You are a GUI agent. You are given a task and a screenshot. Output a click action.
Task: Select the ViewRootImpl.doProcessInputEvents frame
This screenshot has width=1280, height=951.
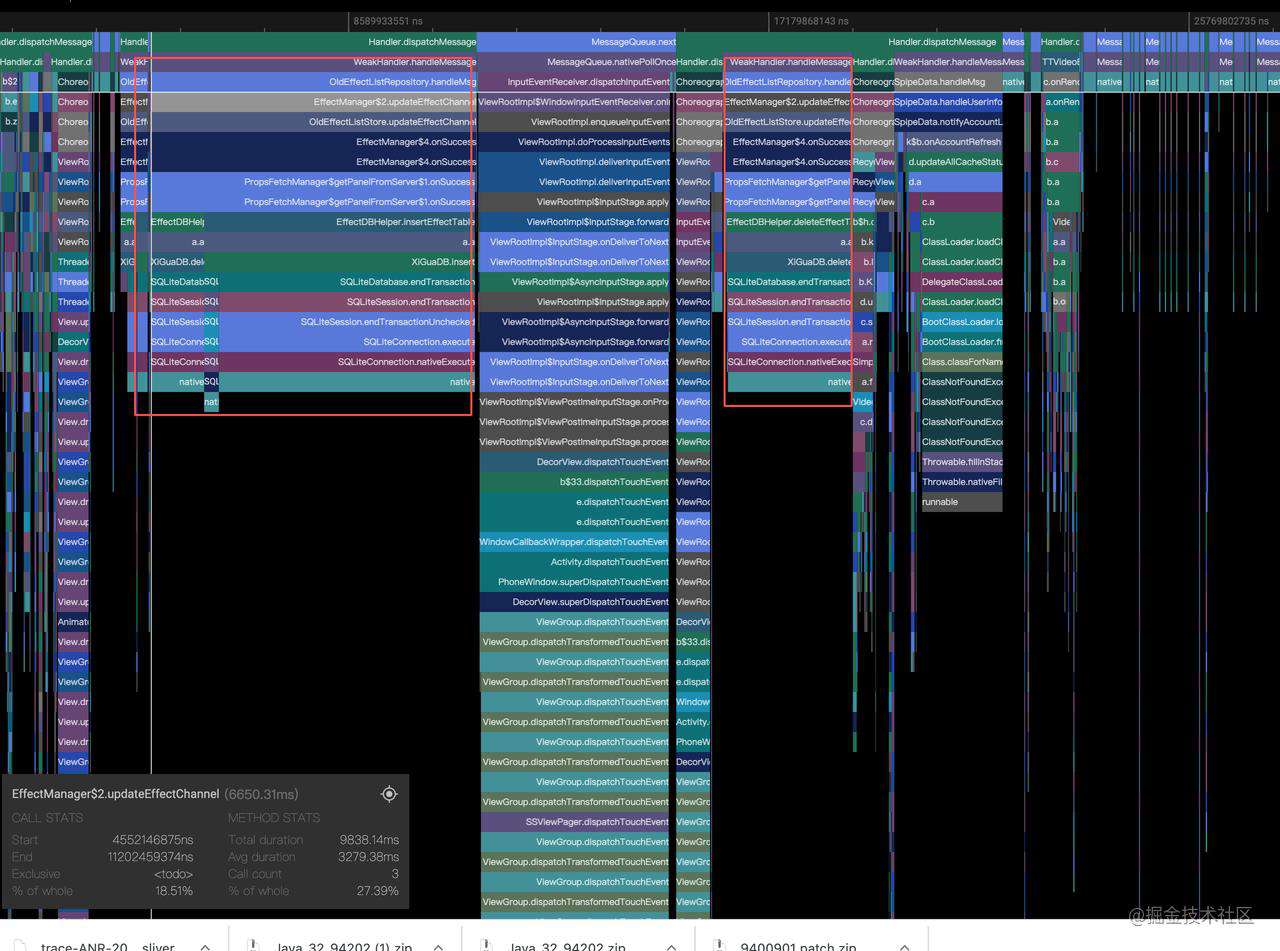click(x=575, y=142)
